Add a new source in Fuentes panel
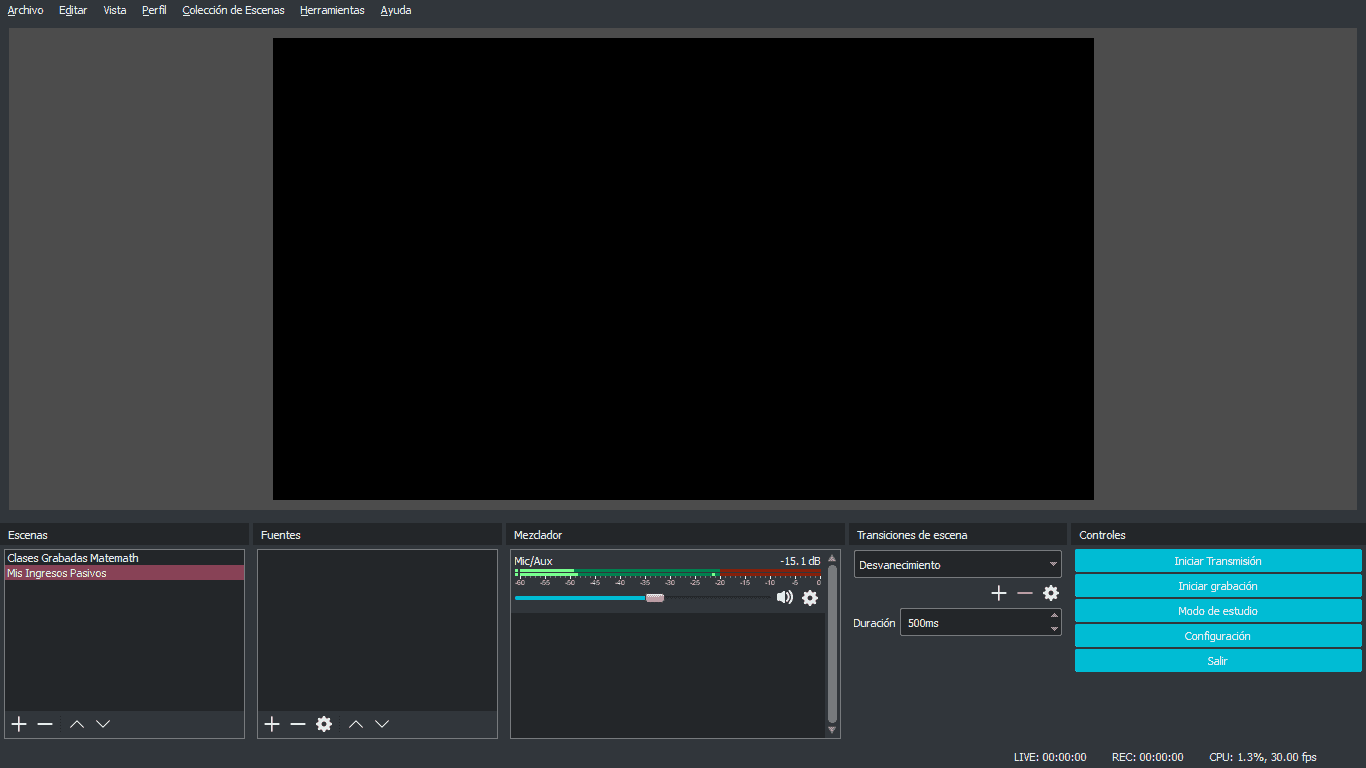 (272, 724)
